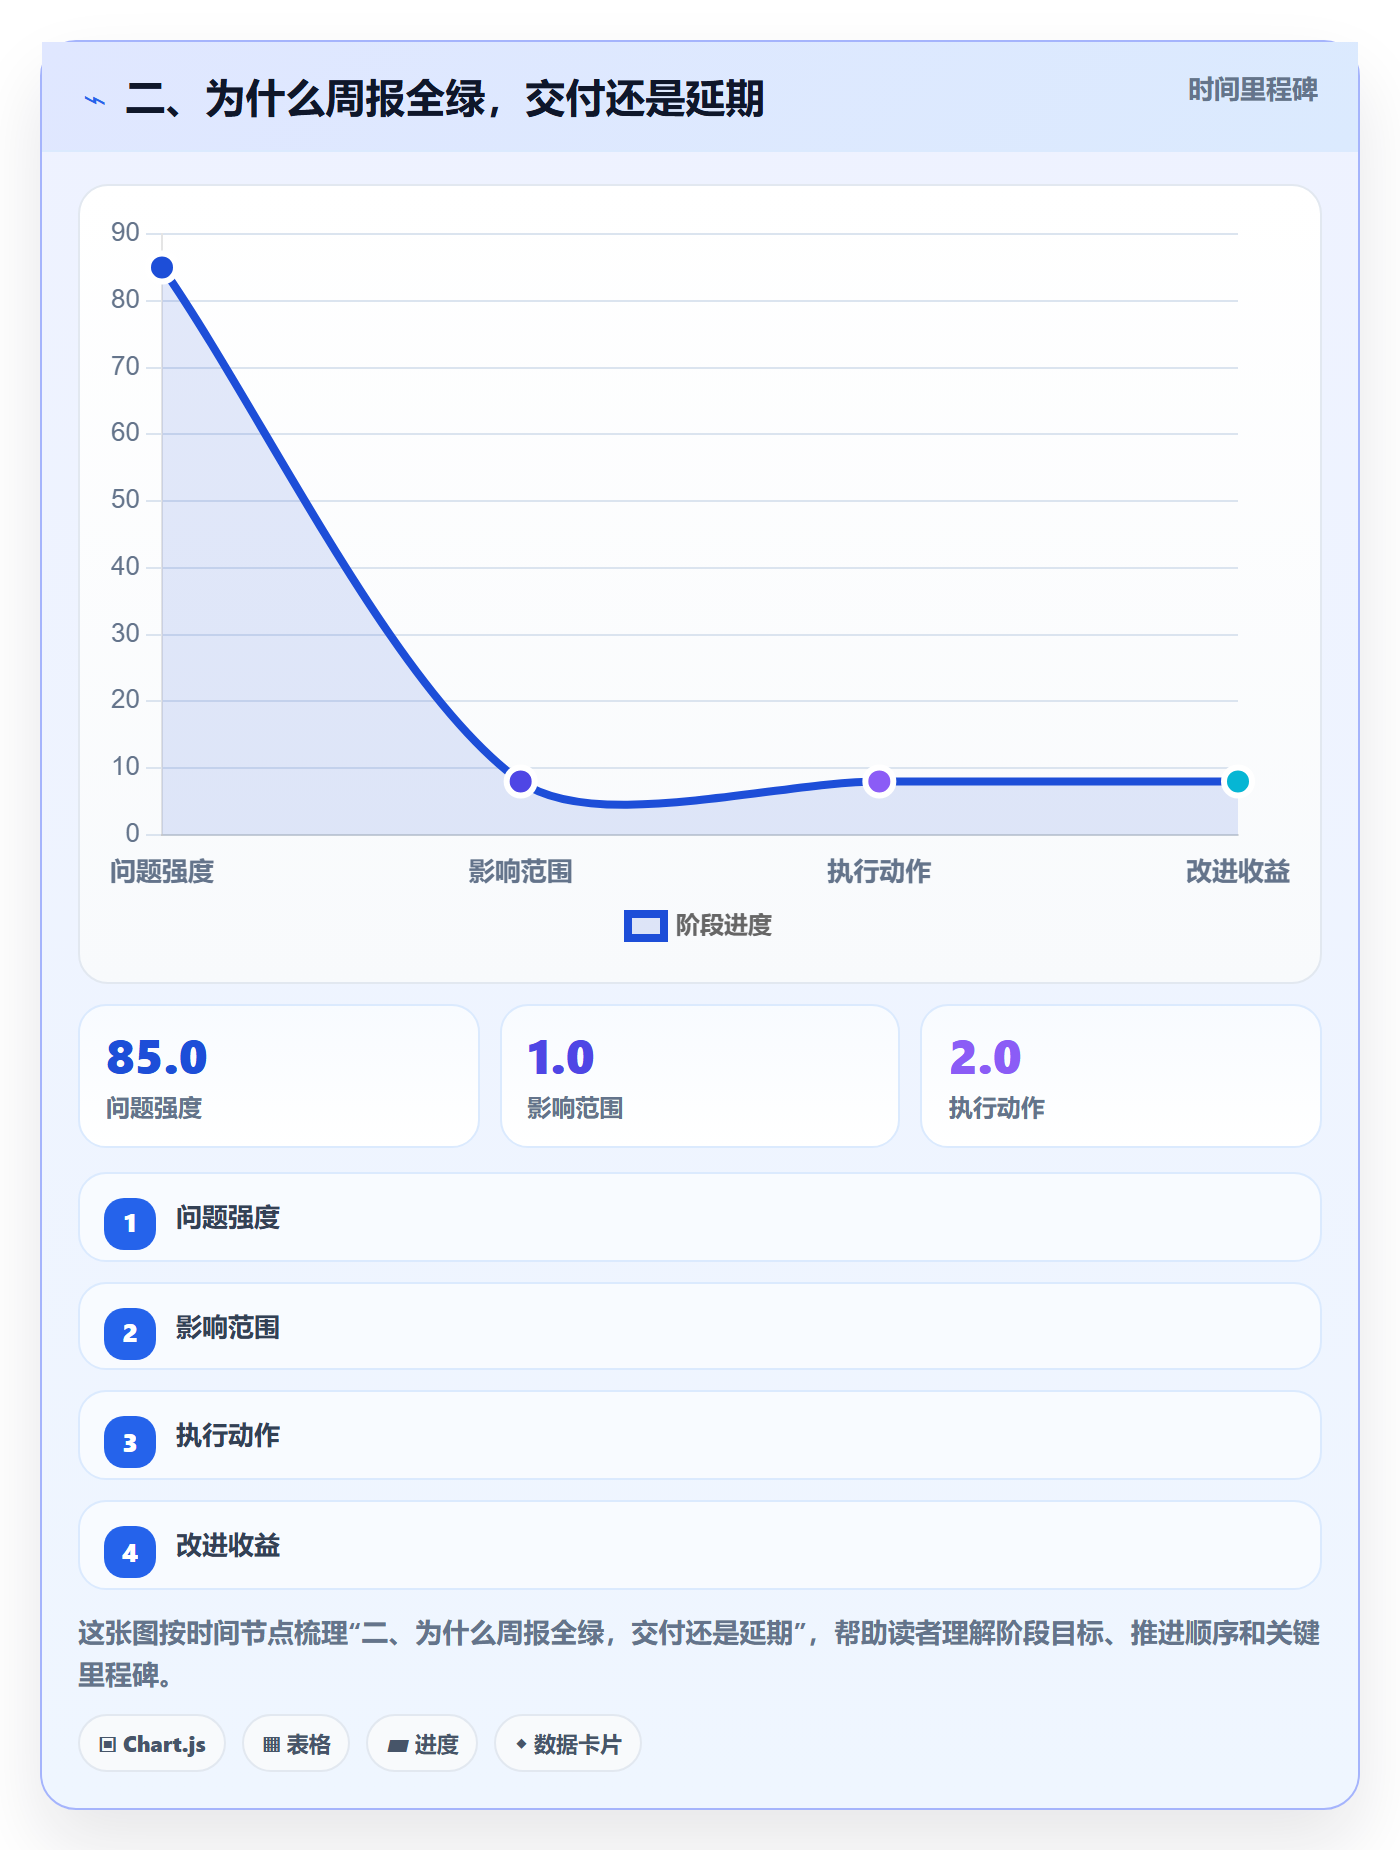Viewport: 1400px width, 1850px height.
Task: Click step badge number 4
Action: [x=130, y=1553]
